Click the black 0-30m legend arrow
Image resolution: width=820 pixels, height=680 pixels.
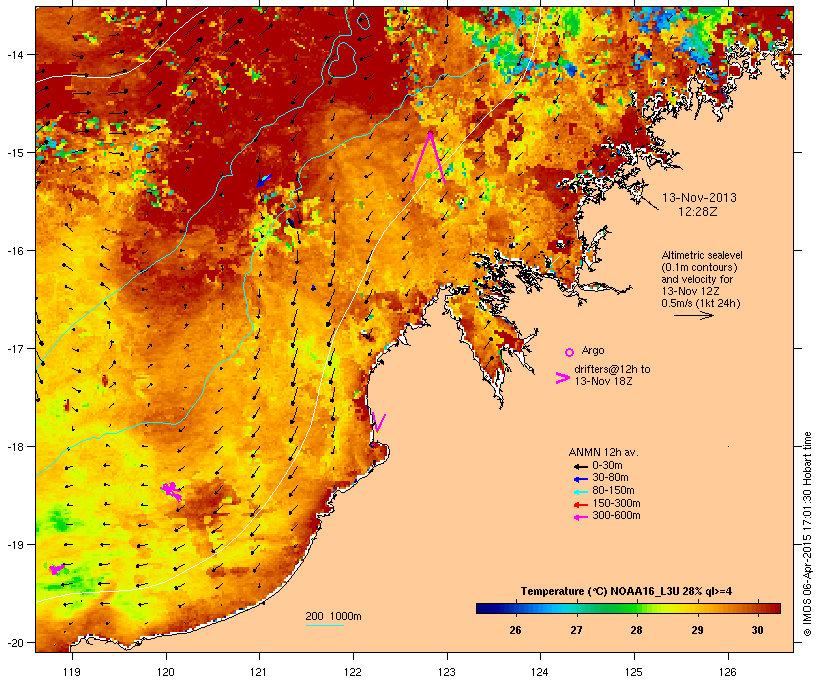580,466
